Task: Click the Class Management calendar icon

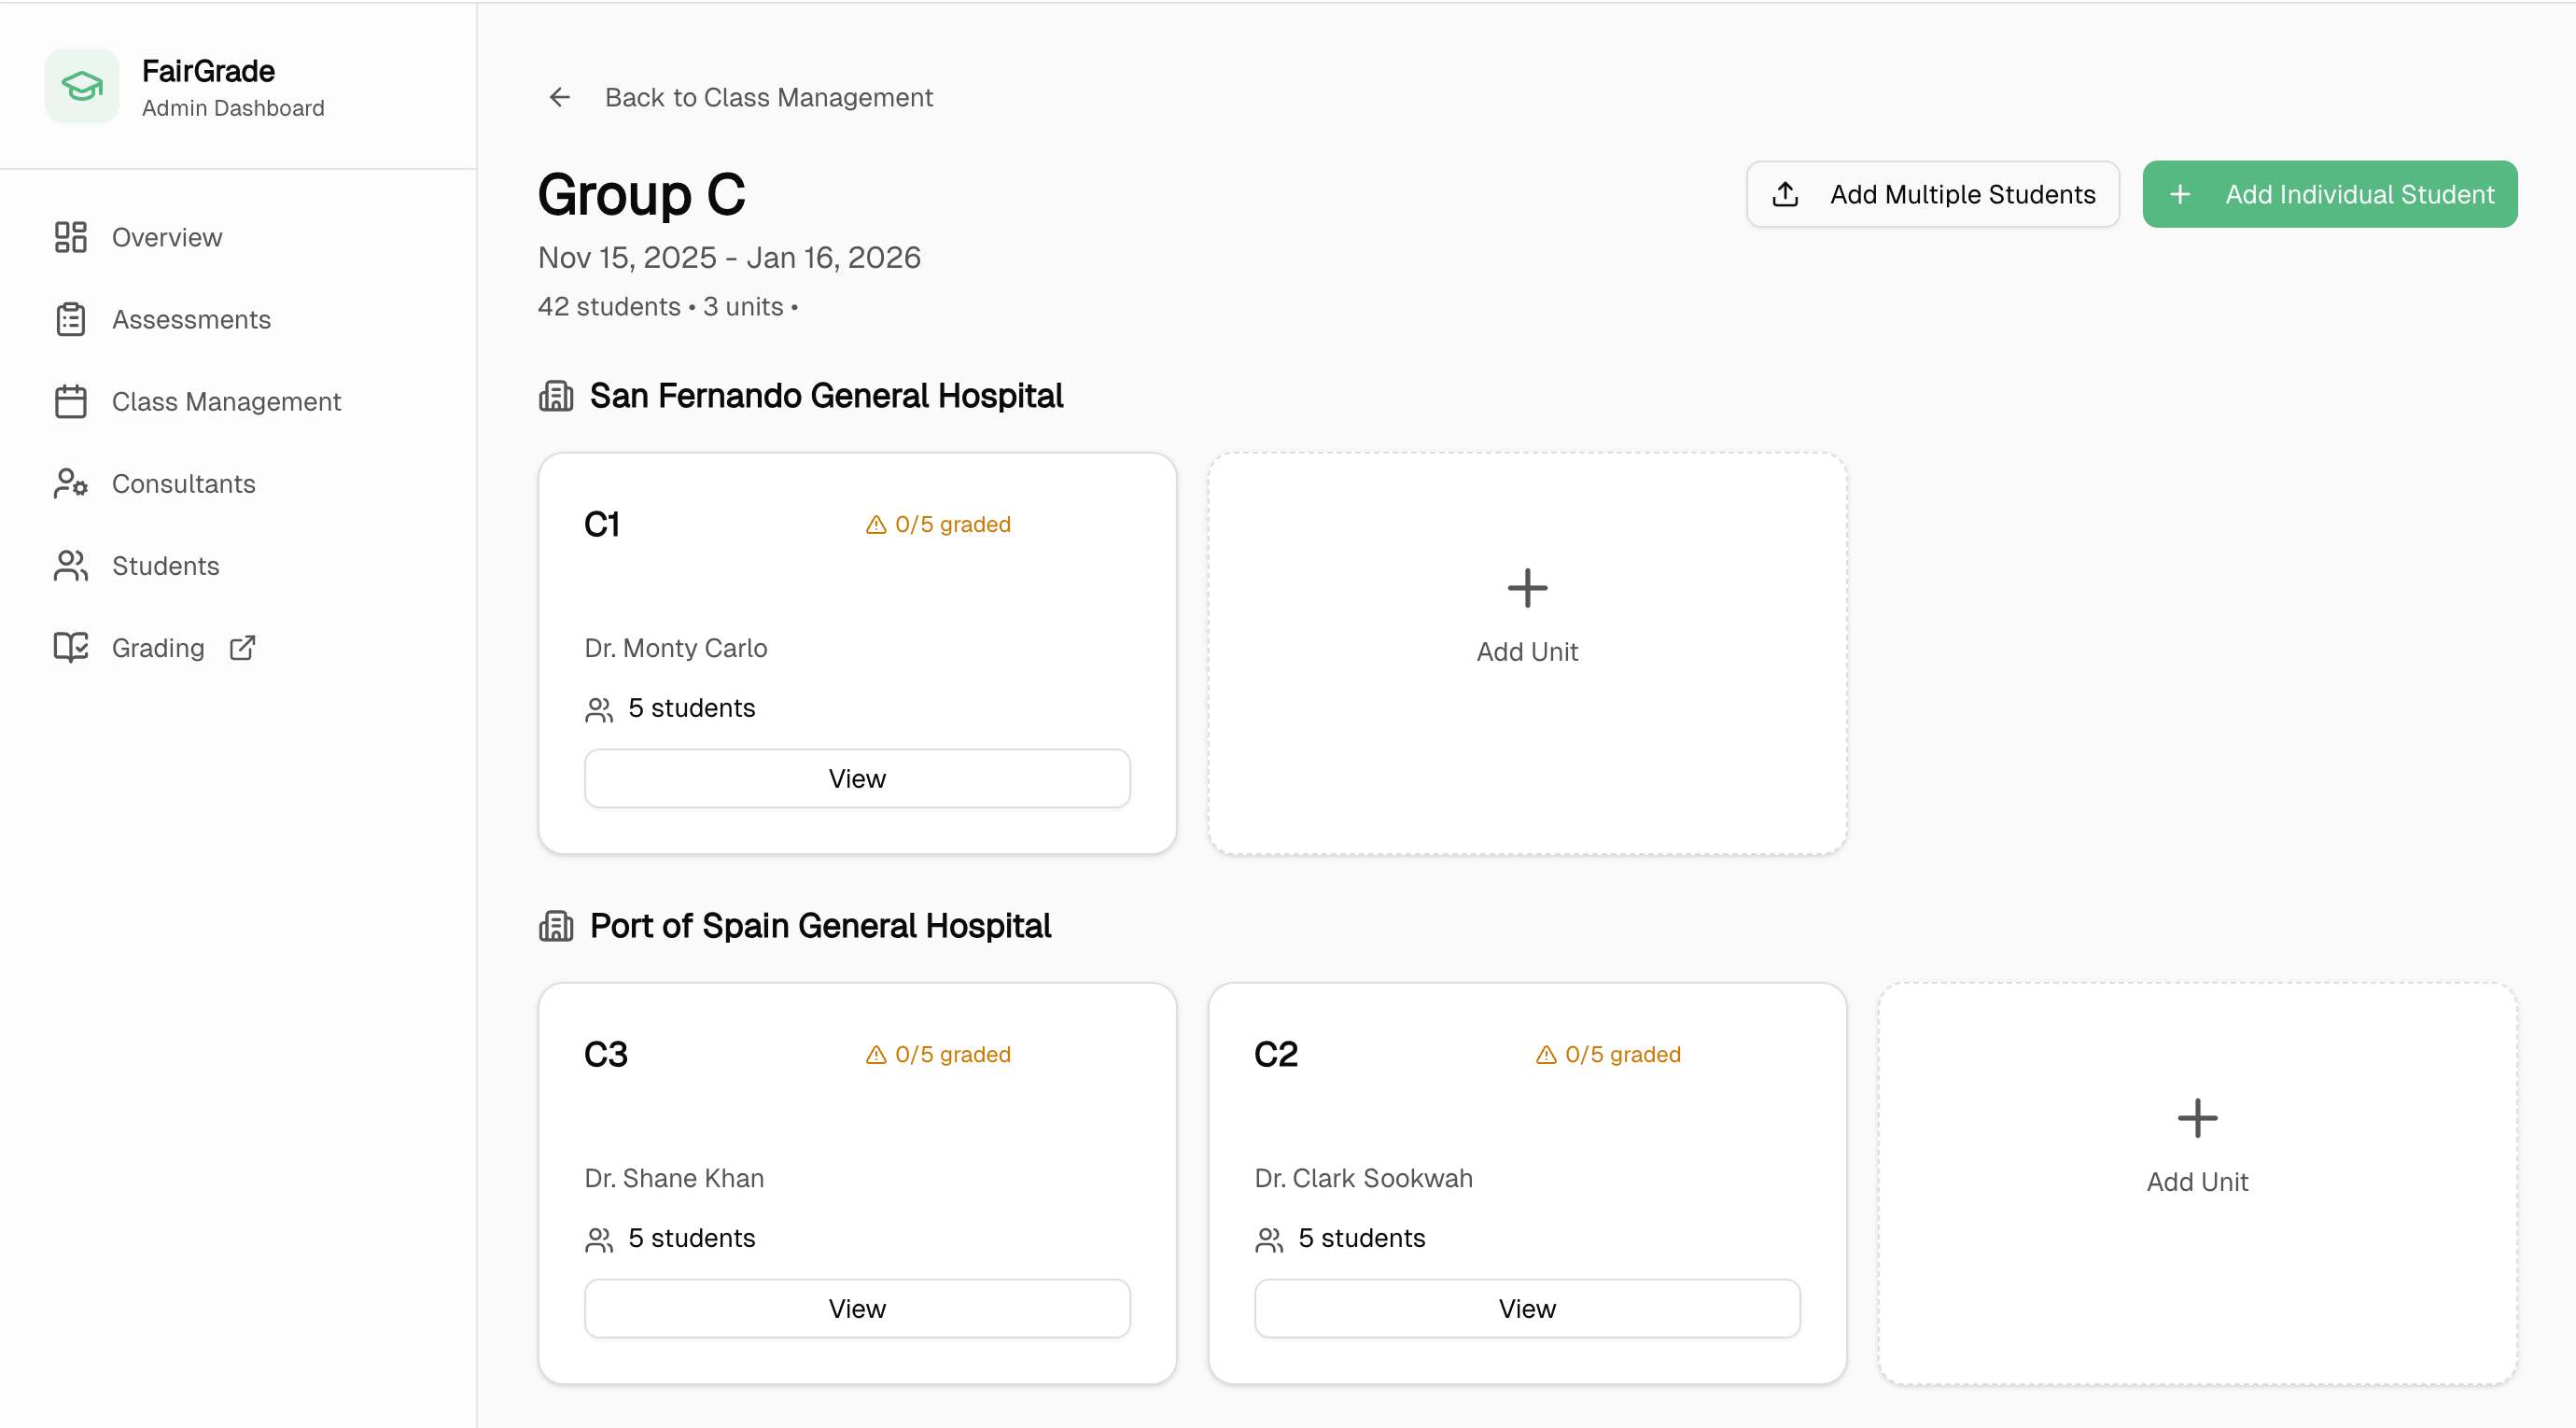Action: [x=70, y=401]
